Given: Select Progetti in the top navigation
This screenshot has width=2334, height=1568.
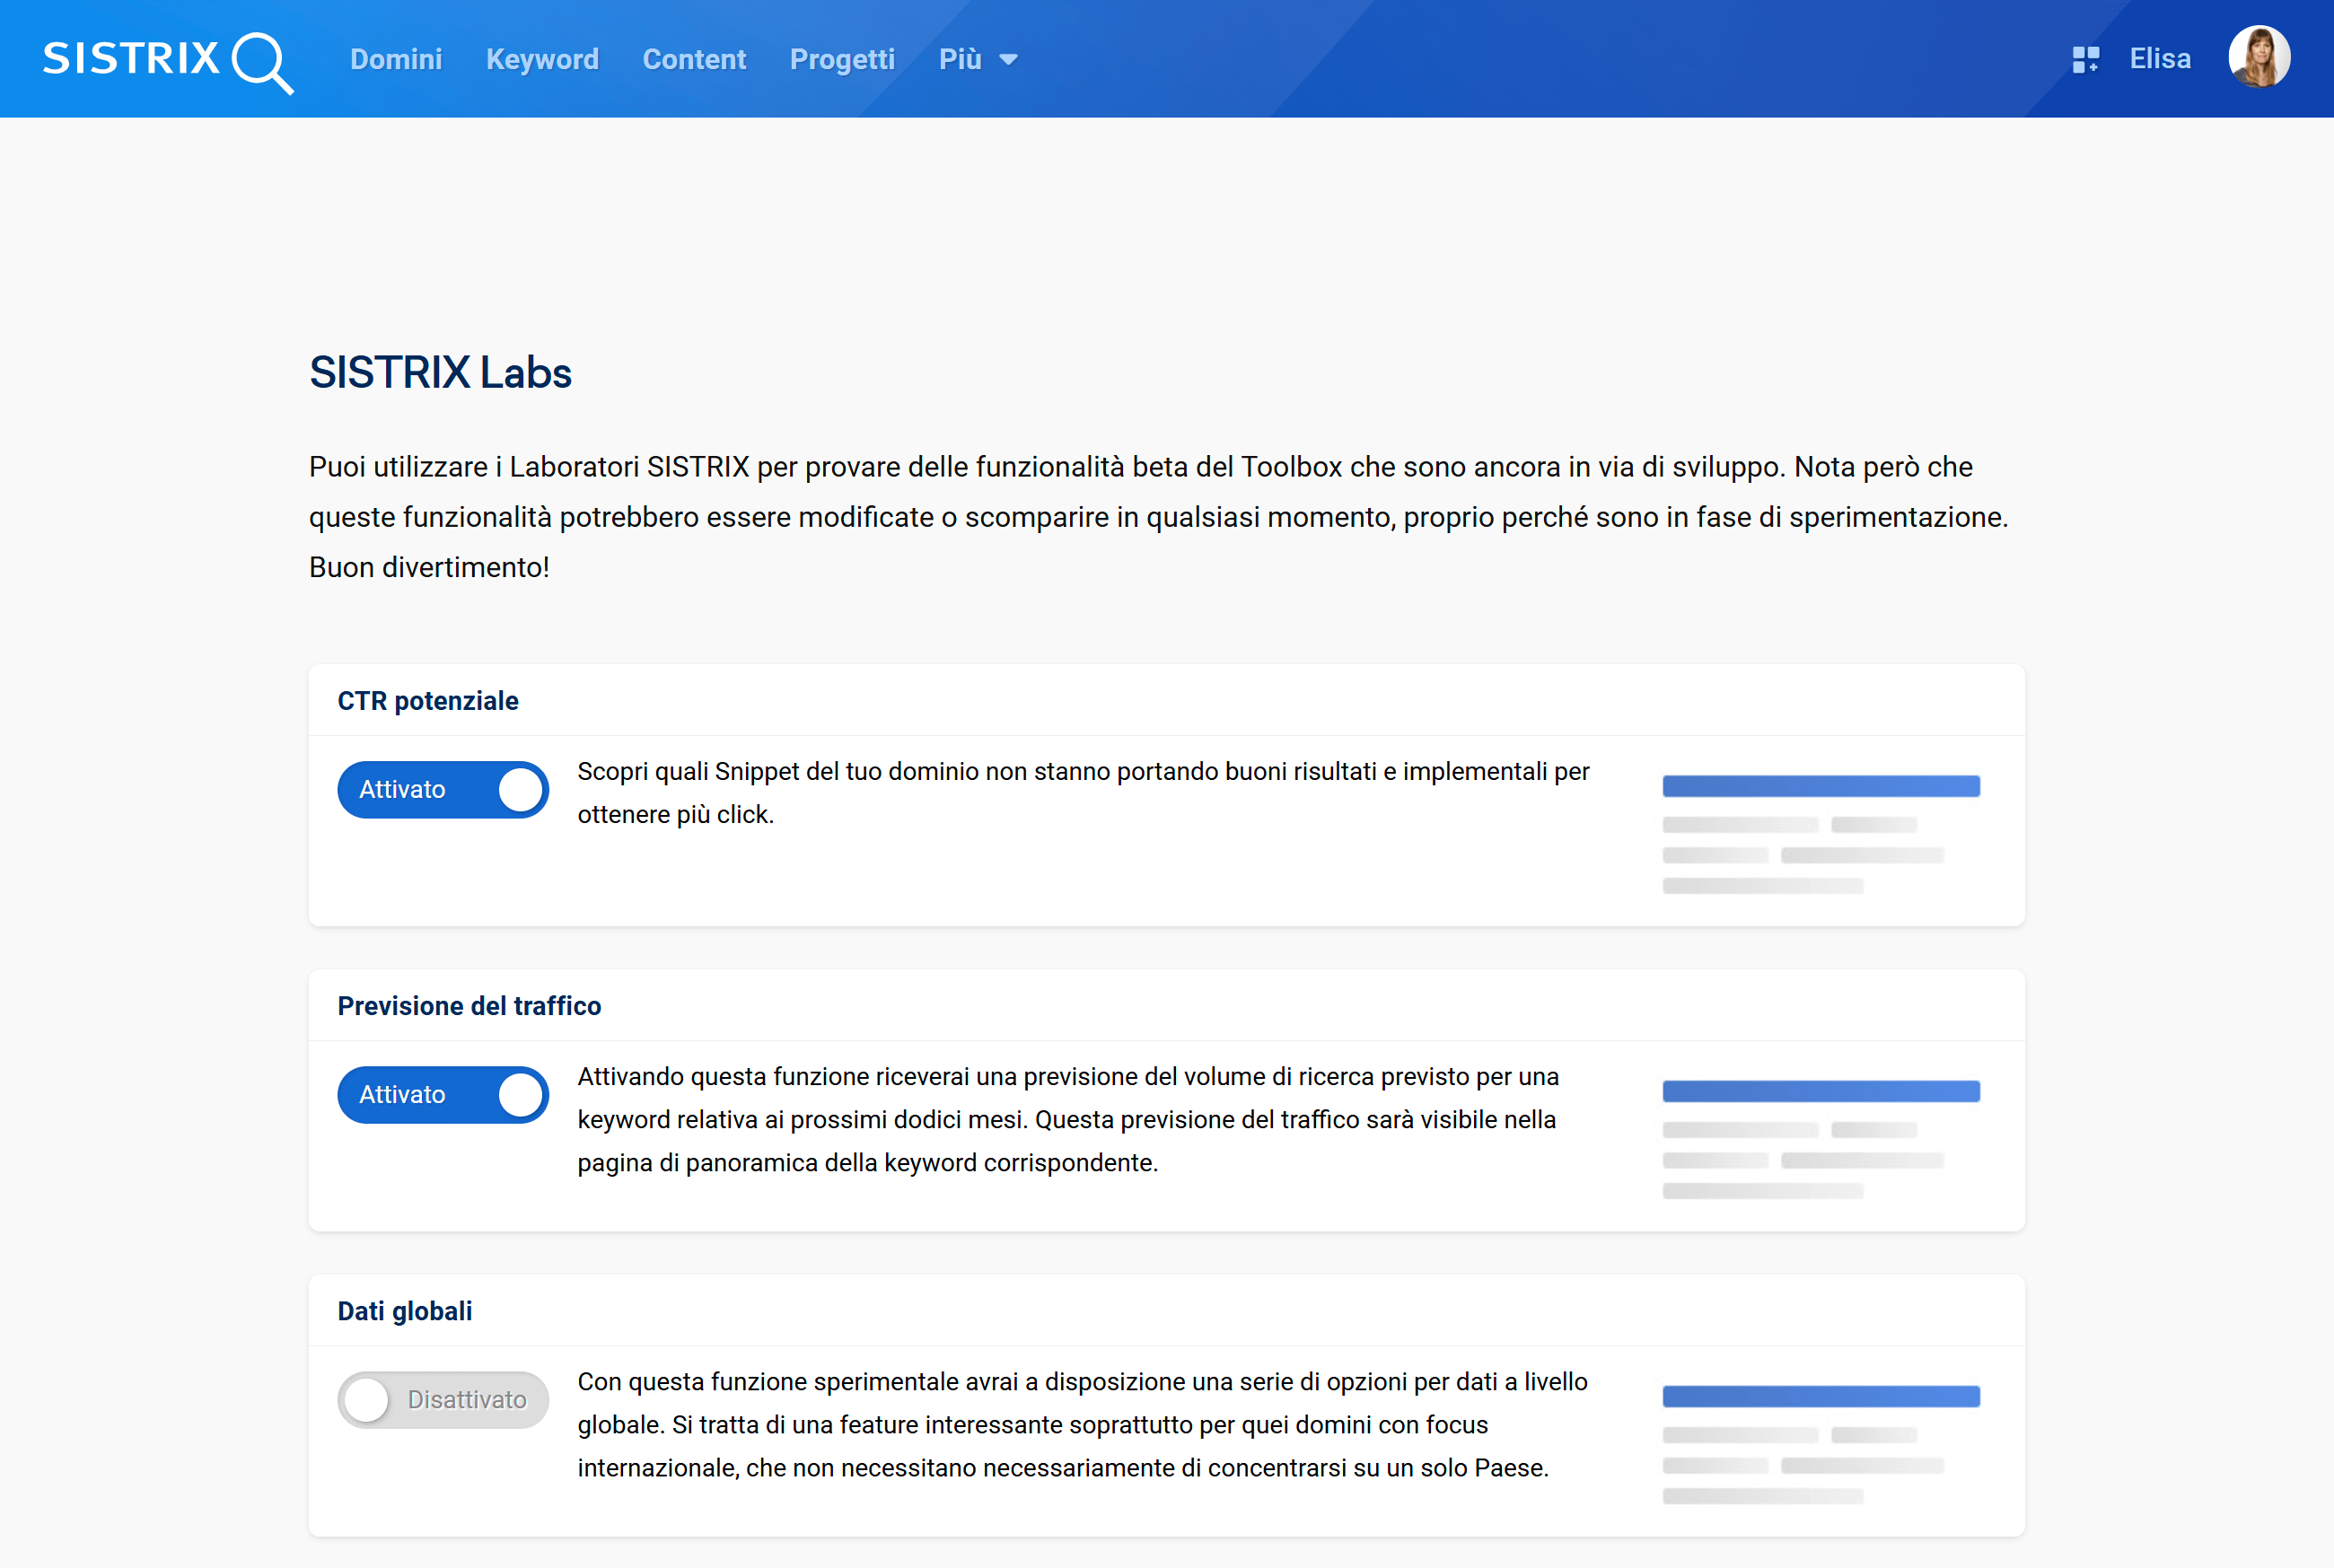Looking at the screenshot, I should (842, 59).
